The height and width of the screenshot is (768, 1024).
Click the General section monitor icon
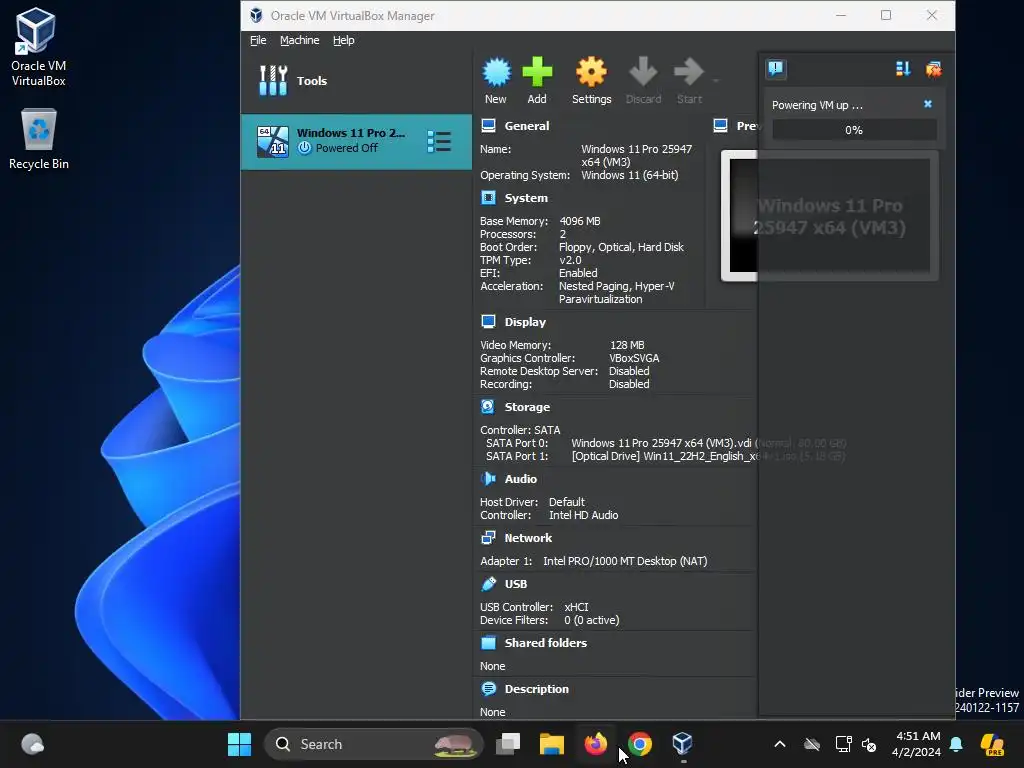[488, 125]
